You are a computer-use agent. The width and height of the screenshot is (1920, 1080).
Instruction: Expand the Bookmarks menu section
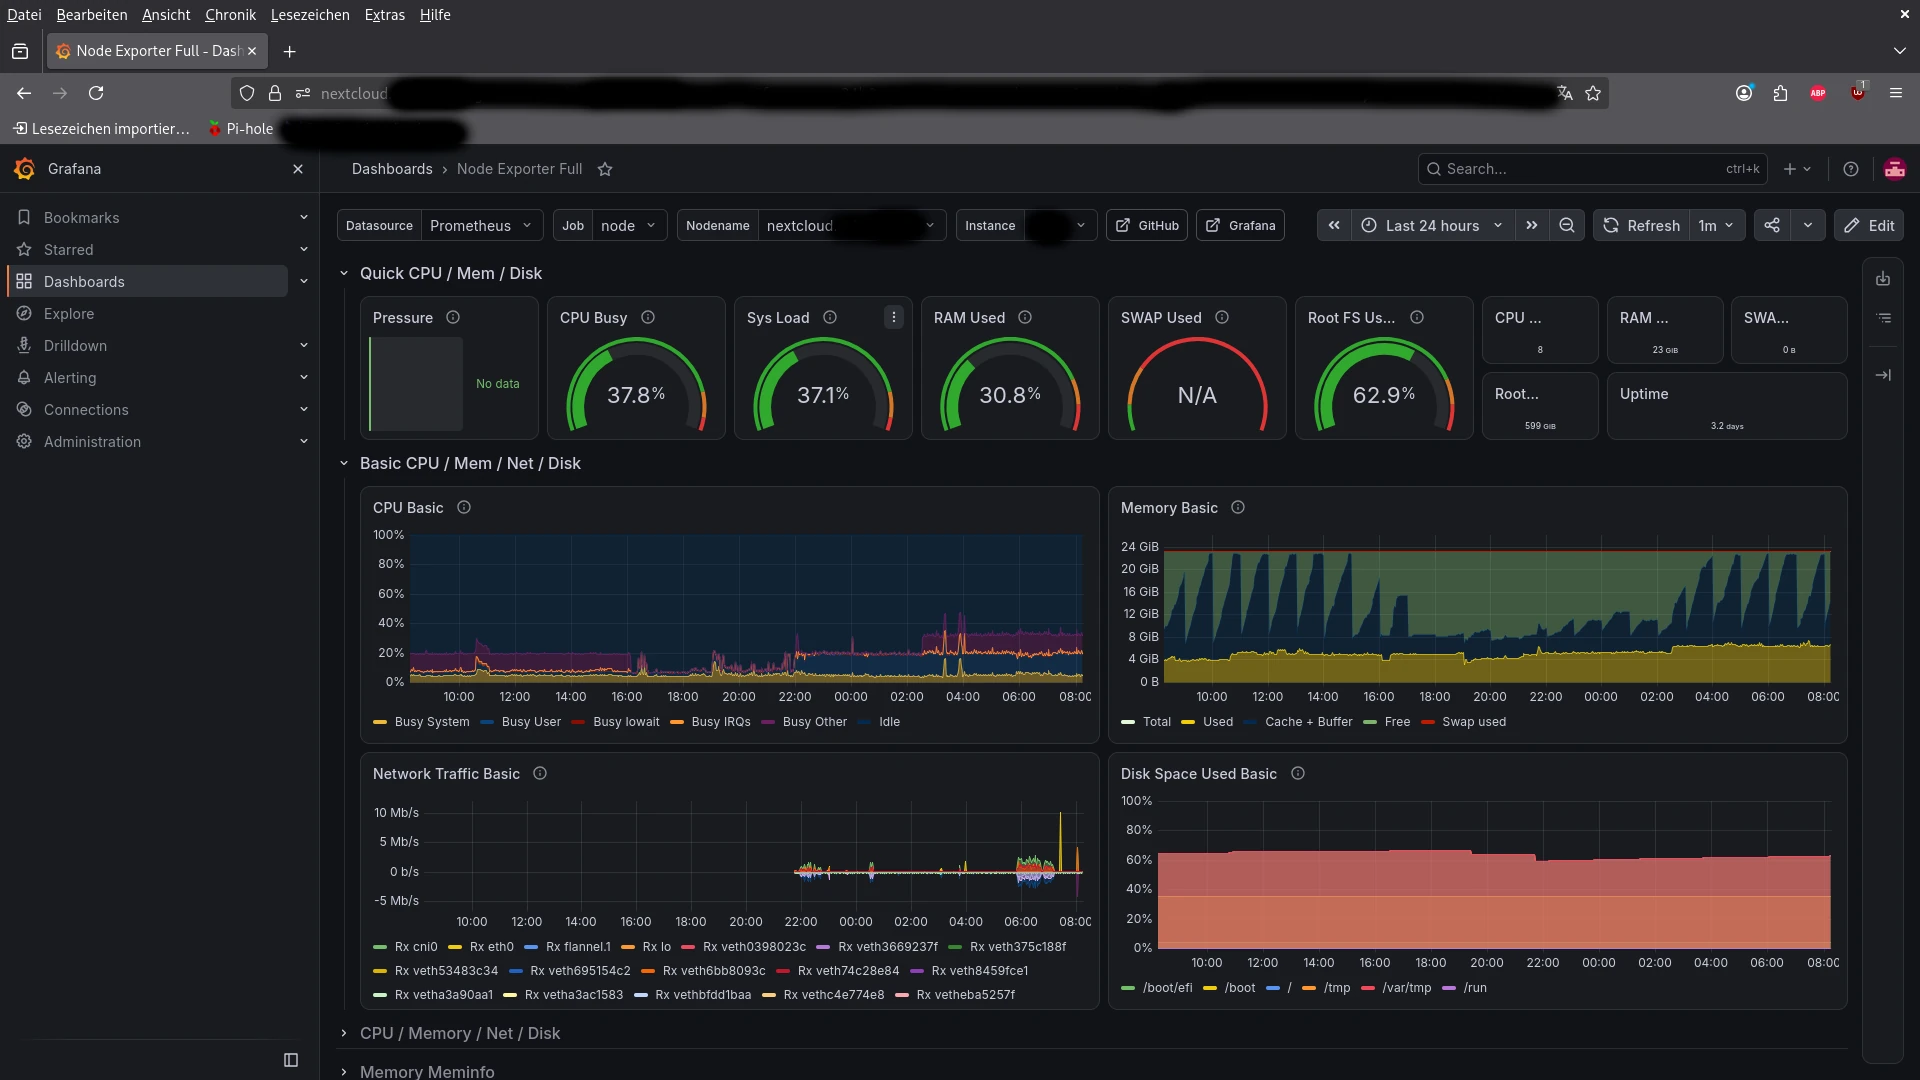pos(304,217)
